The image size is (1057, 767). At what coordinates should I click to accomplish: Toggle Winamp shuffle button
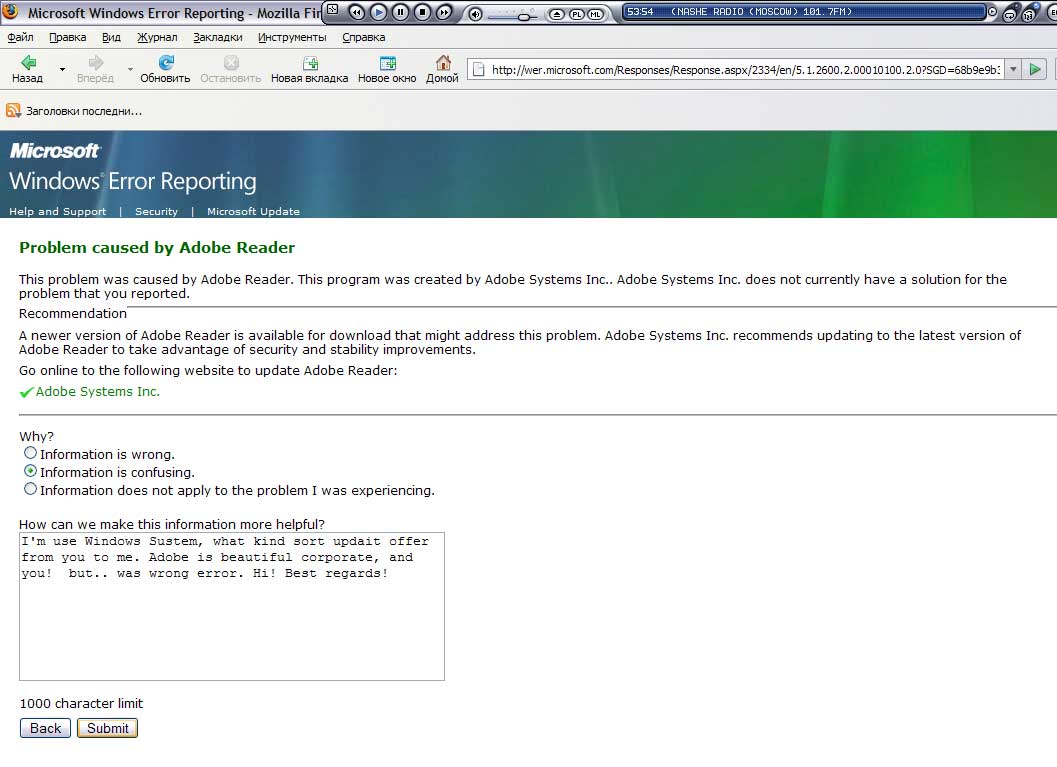point(1029,14)
